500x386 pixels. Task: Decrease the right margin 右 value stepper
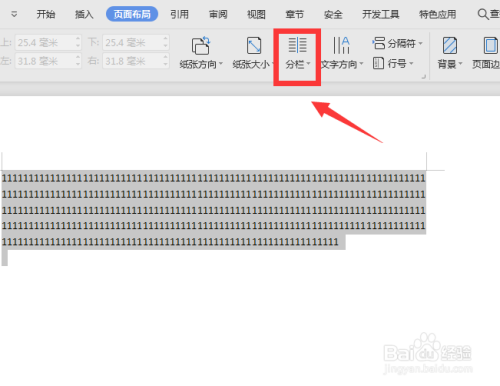(x=166, y=65)
